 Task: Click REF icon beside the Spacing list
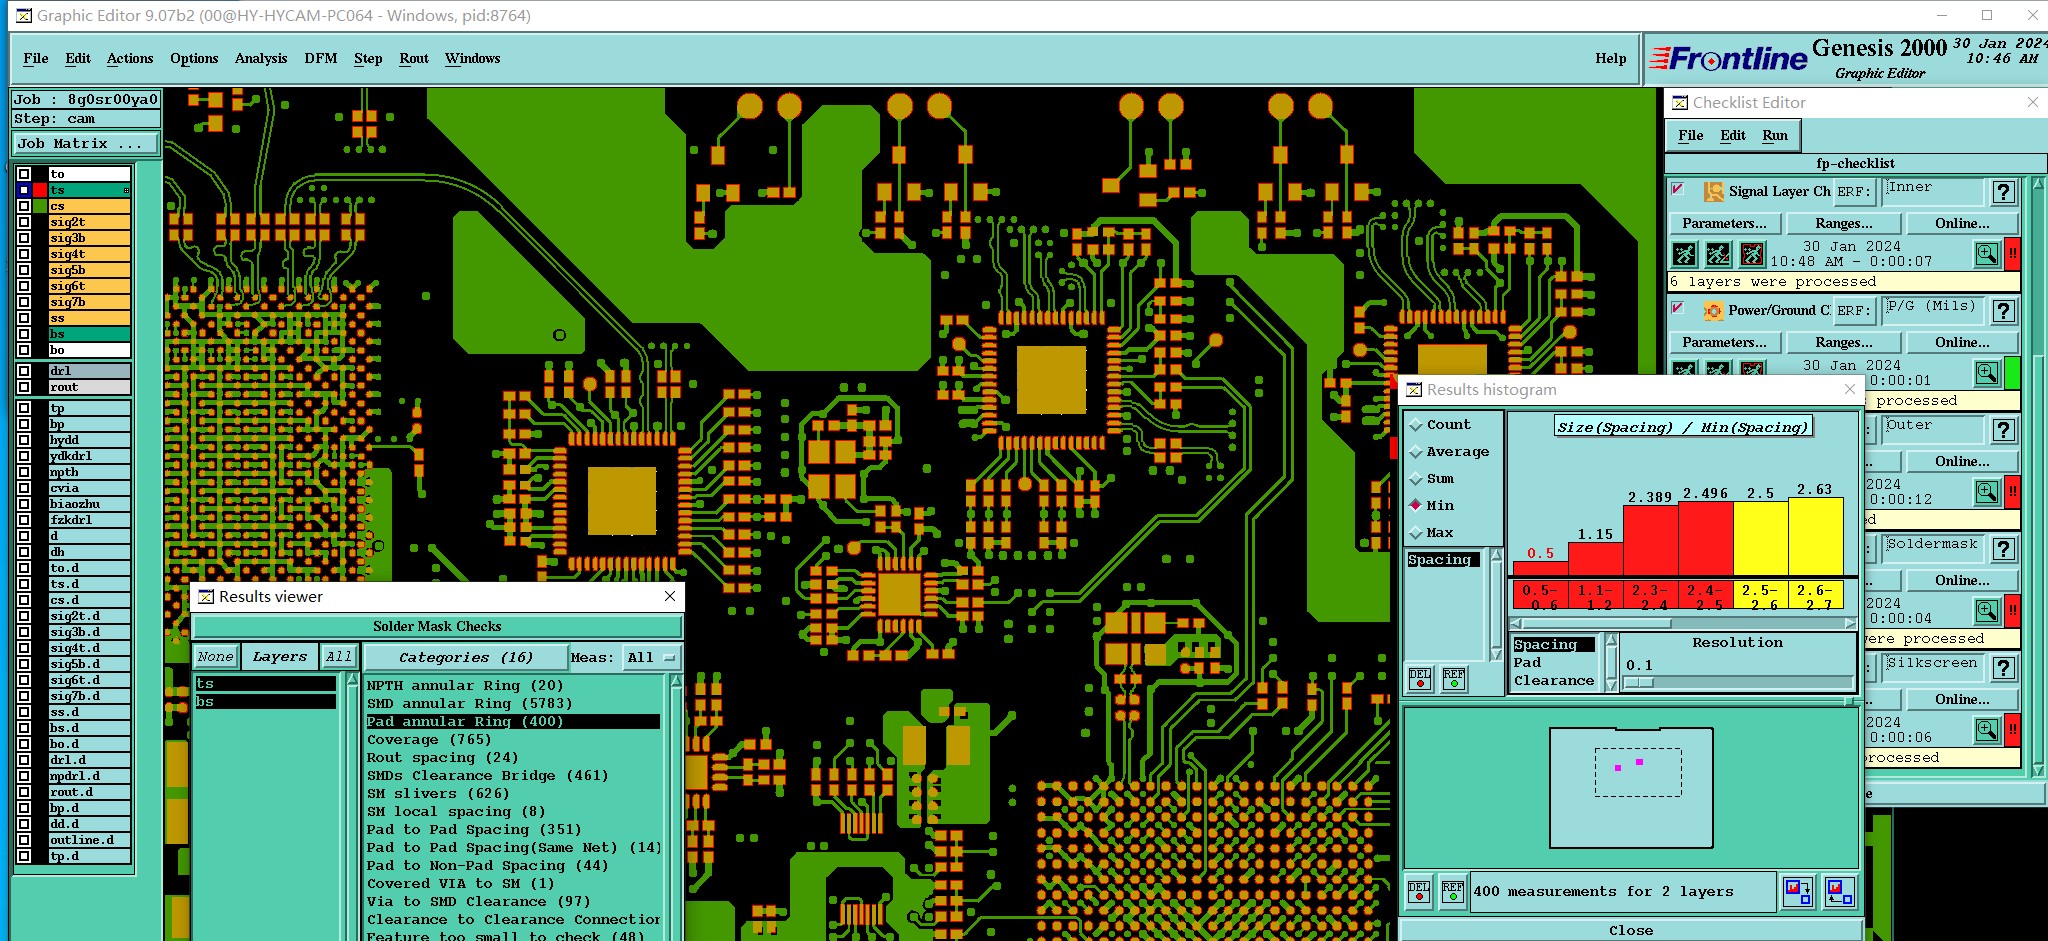1453,678
